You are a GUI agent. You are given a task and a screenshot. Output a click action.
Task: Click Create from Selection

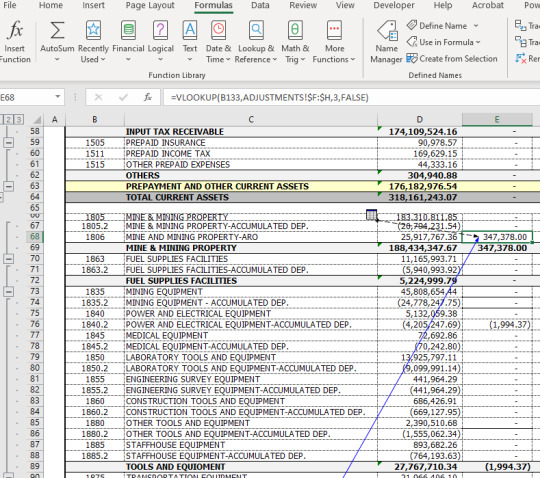click(x=452, y=59)
